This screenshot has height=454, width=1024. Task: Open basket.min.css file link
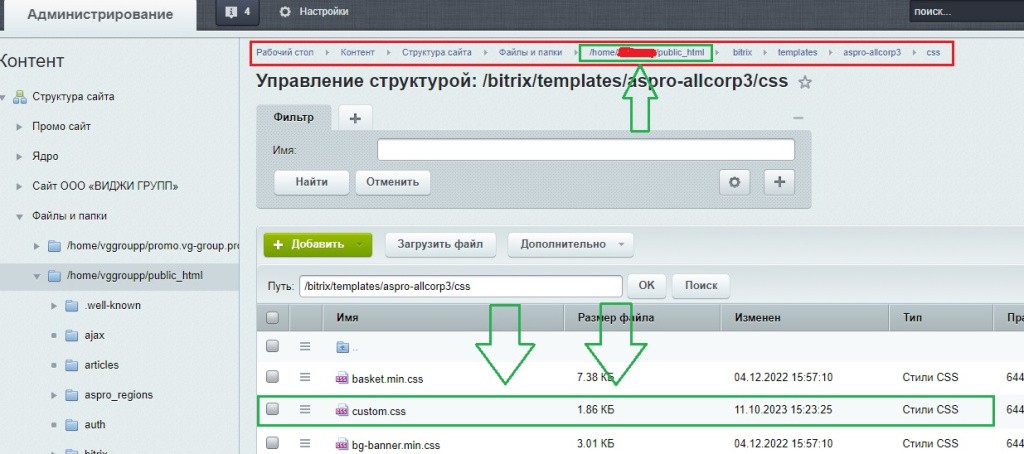coord(387,379)
